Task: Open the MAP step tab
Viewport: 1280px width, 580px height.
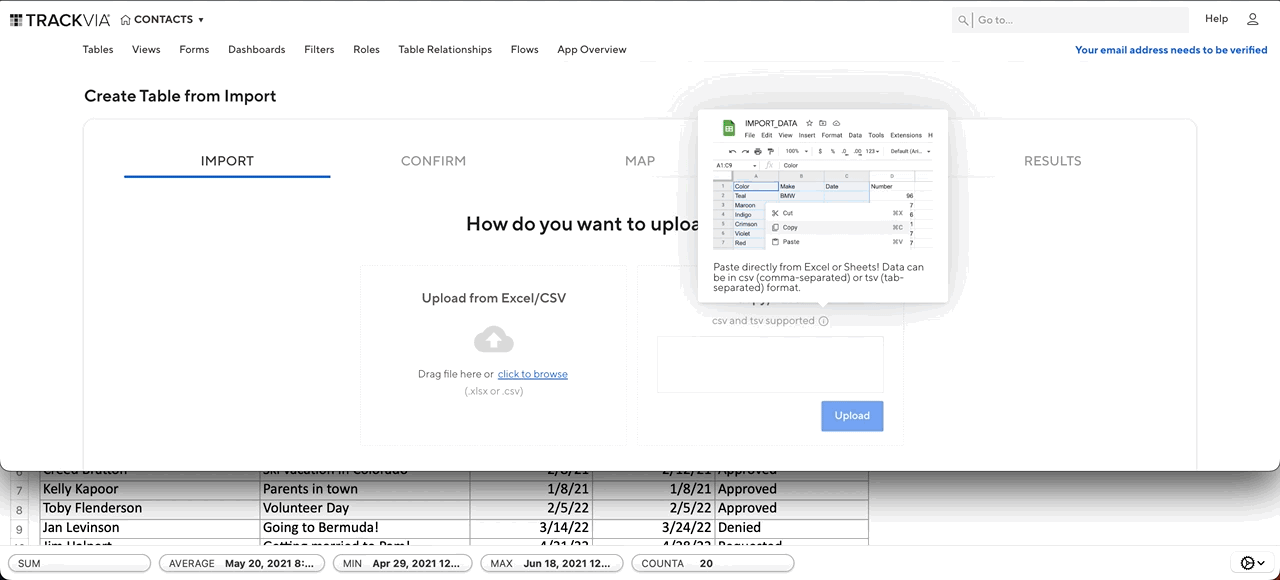Action: click(639, 161)
